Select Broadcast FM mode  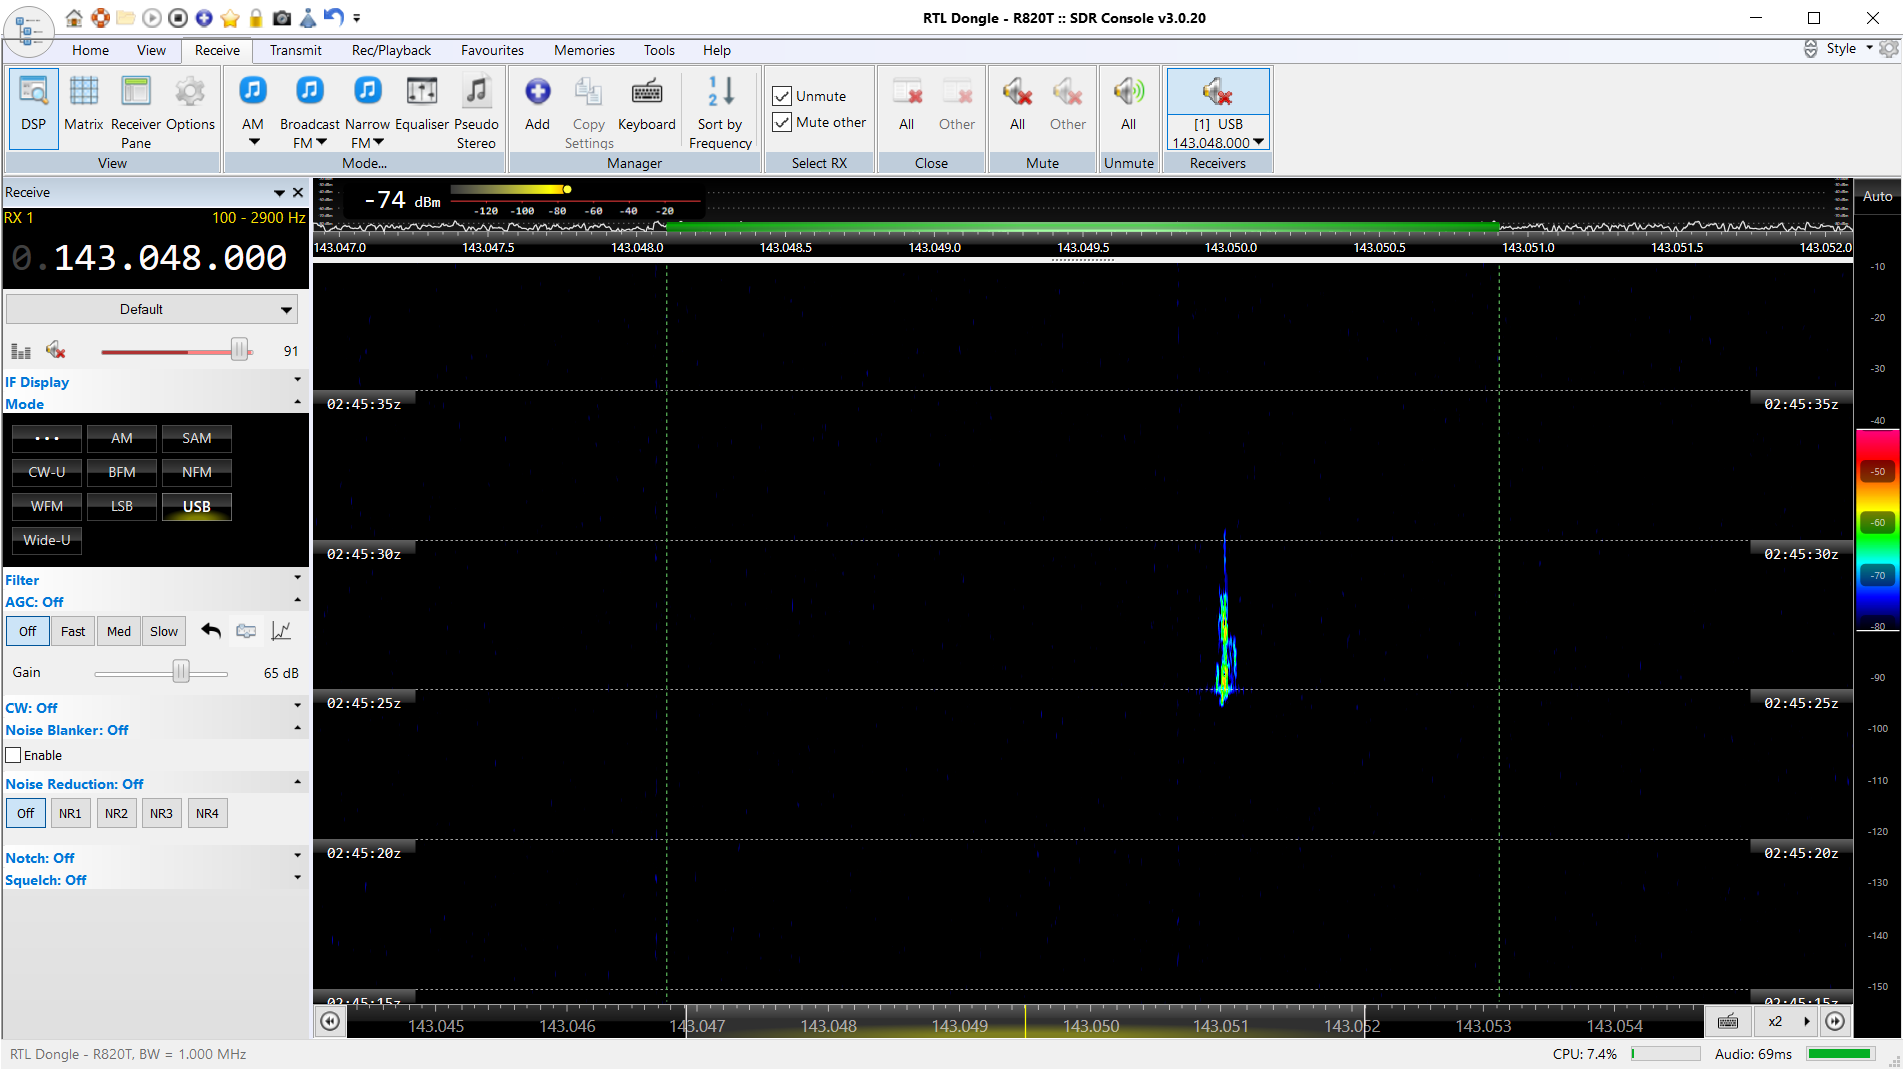(310, 111)
